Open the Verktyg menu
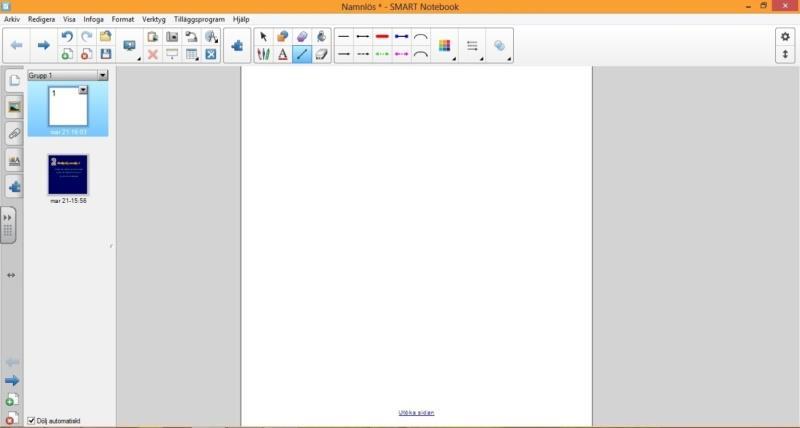The width and height of the screenshot is (800, 428). 154,19
